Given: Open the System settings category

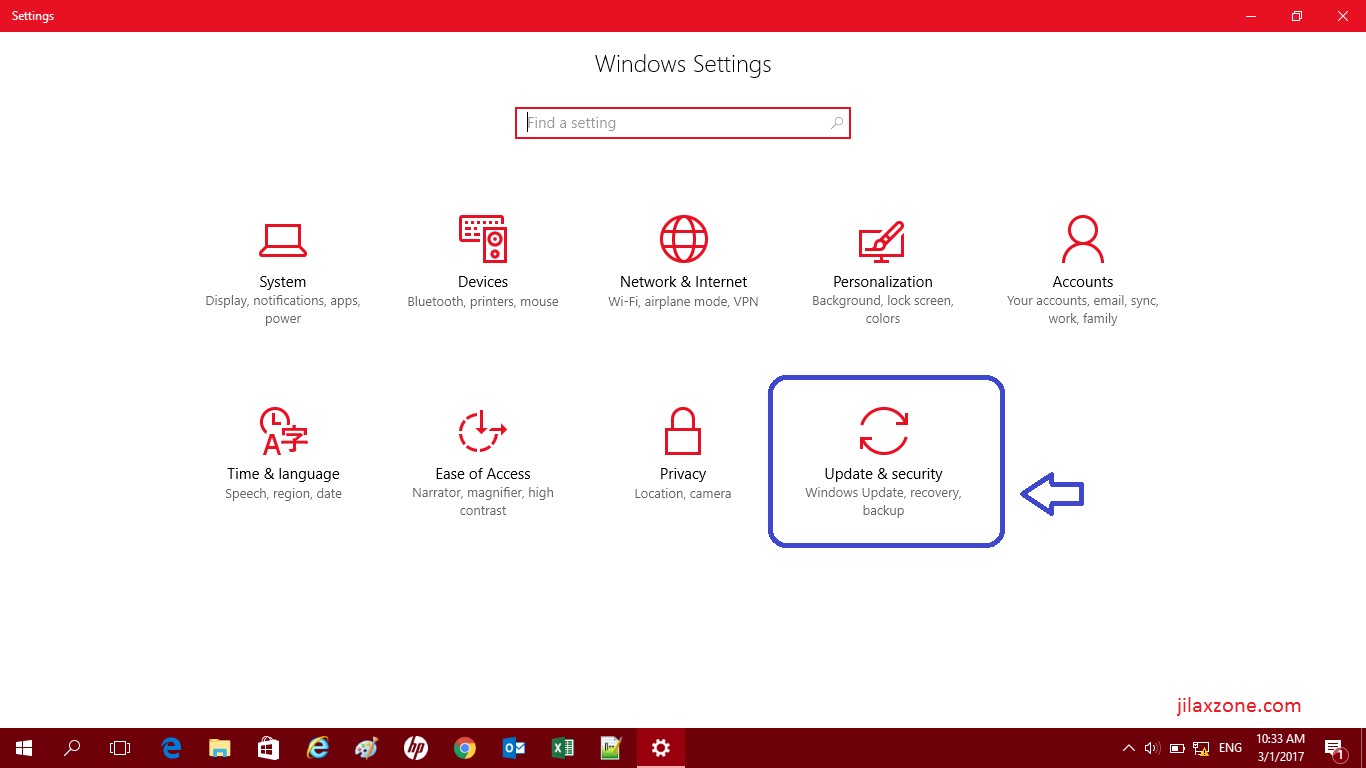Looking at the screenshot, I should [x=283, y=270].
